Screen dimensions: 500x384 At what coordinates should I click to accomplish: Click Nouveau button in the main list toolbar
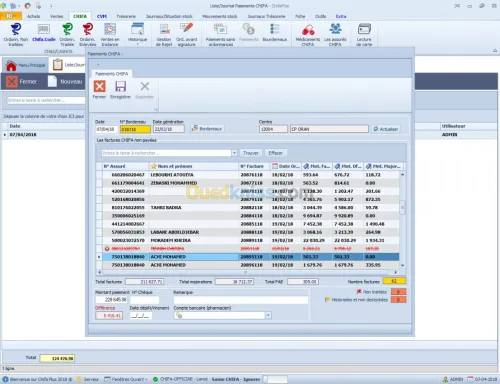[x=65, y=82]
